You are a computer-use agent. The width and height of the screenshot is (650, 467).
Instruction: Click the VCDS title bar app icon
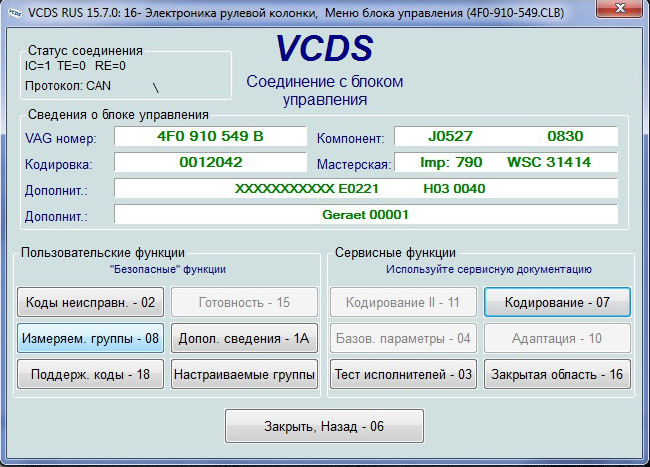click(x=15, y=13)
